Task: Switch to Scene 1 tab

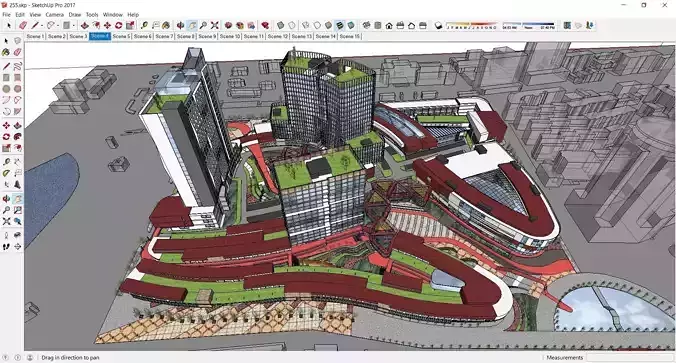Action: [x=35, y=36]
